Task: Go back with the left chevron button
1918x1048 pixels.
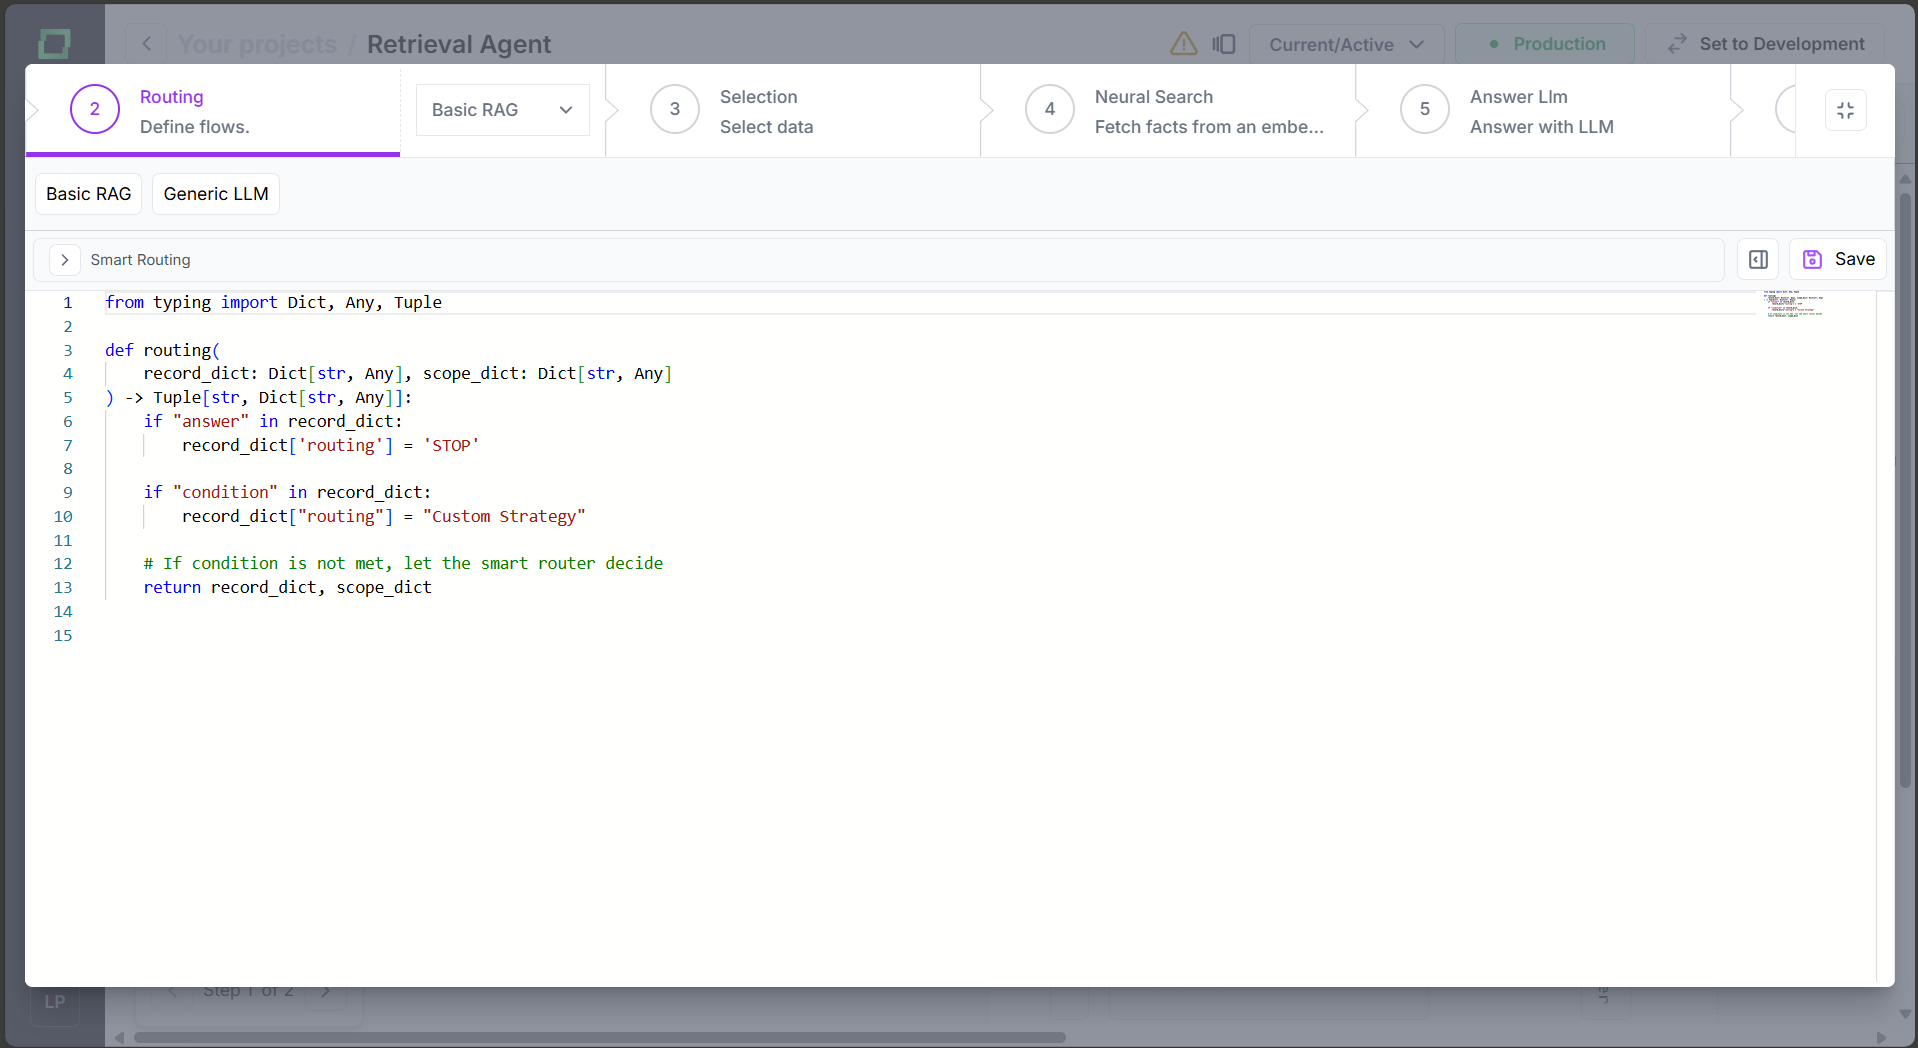Action: [x=147, y=44]
